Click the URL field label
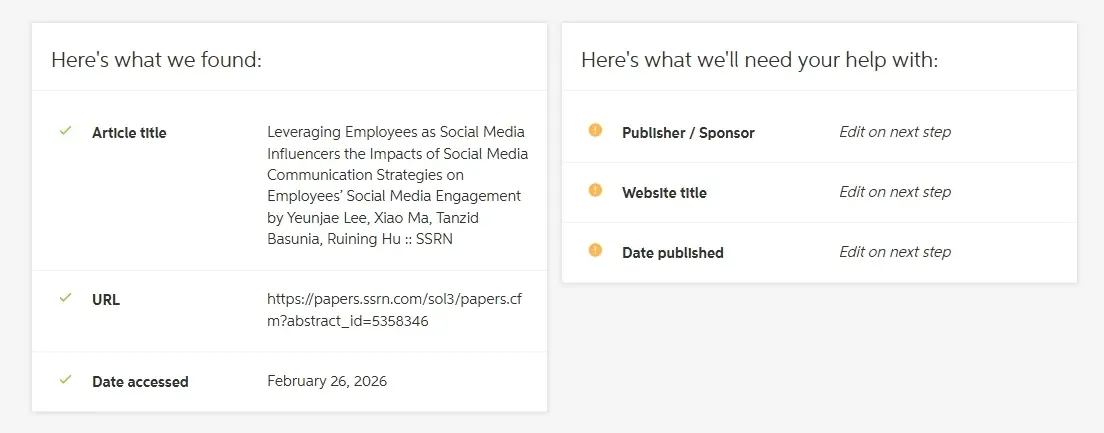 [106, 300]
